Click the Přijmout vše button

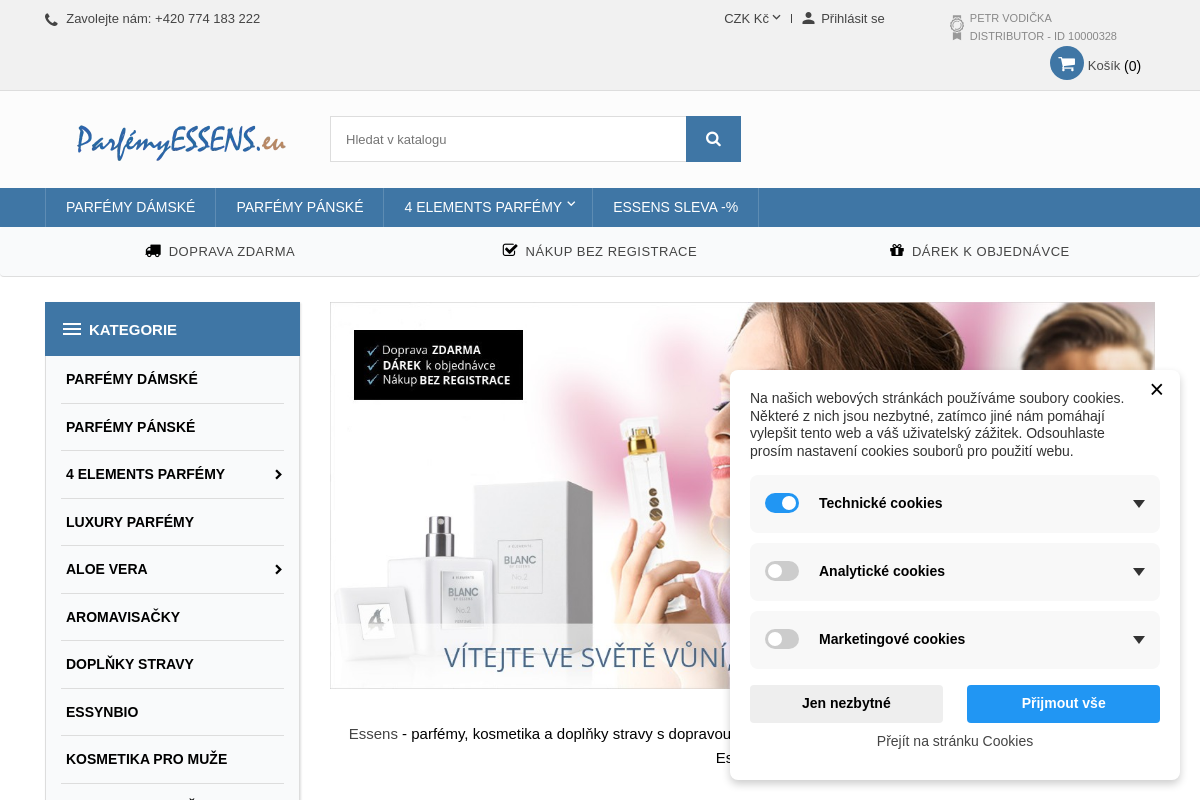click(1063, 704)
